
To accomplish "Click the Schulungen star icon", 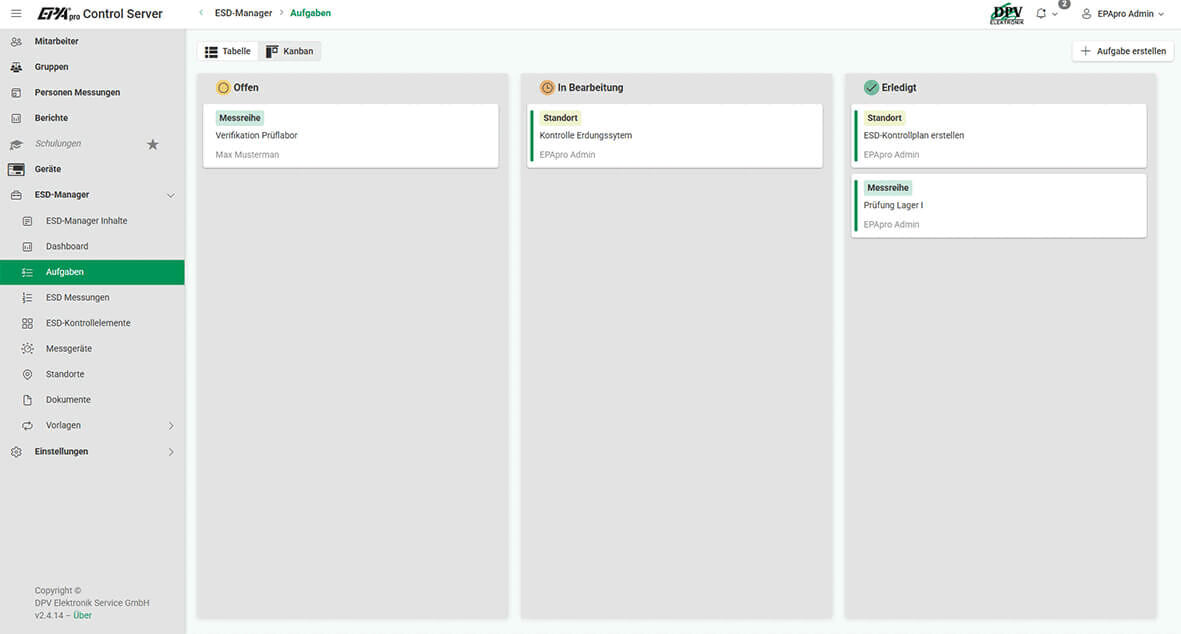I will coord(153,144).
